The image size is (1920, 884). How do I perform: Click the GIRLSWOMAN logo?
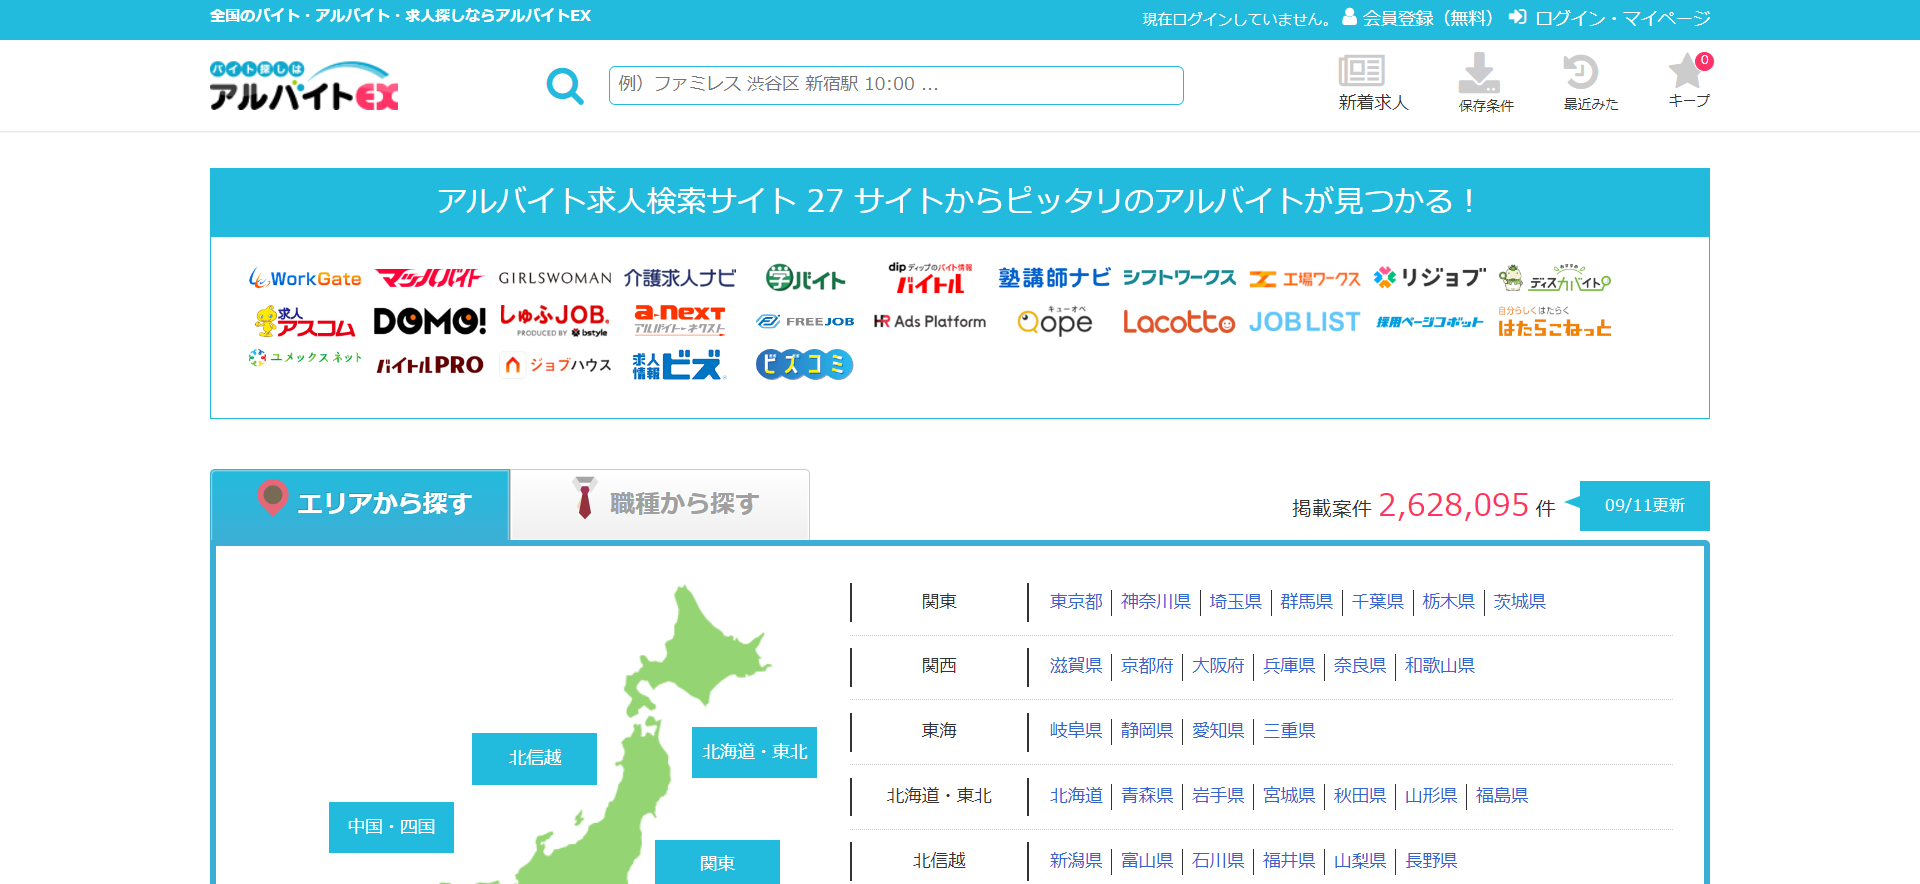(x=555, y=278)
